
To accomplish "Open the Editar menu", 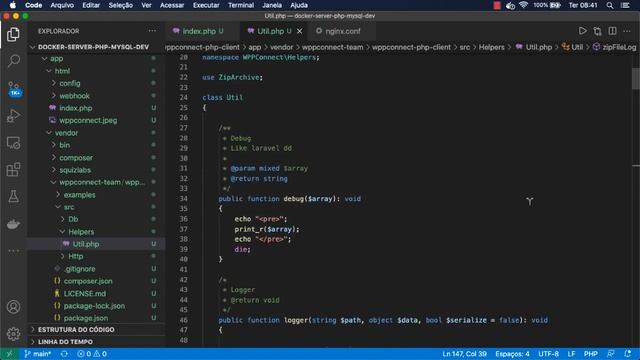I will click(91, 5).
